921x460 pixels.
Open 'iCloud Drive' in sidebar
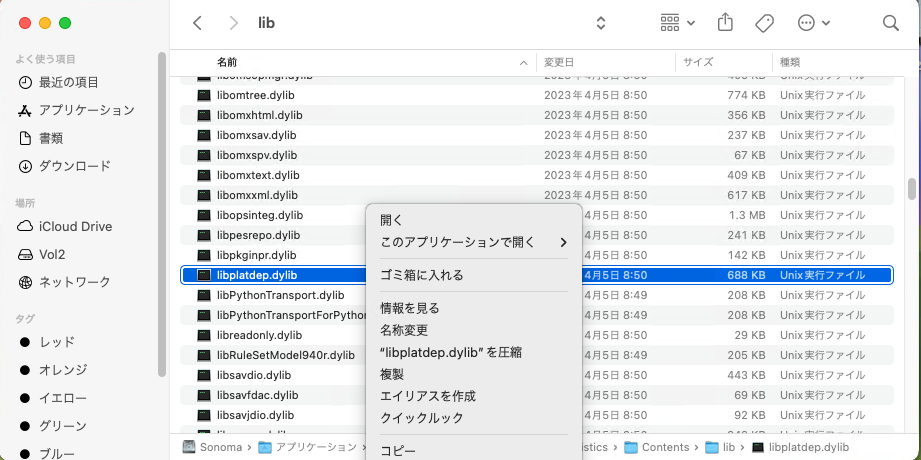coord(75,226)
